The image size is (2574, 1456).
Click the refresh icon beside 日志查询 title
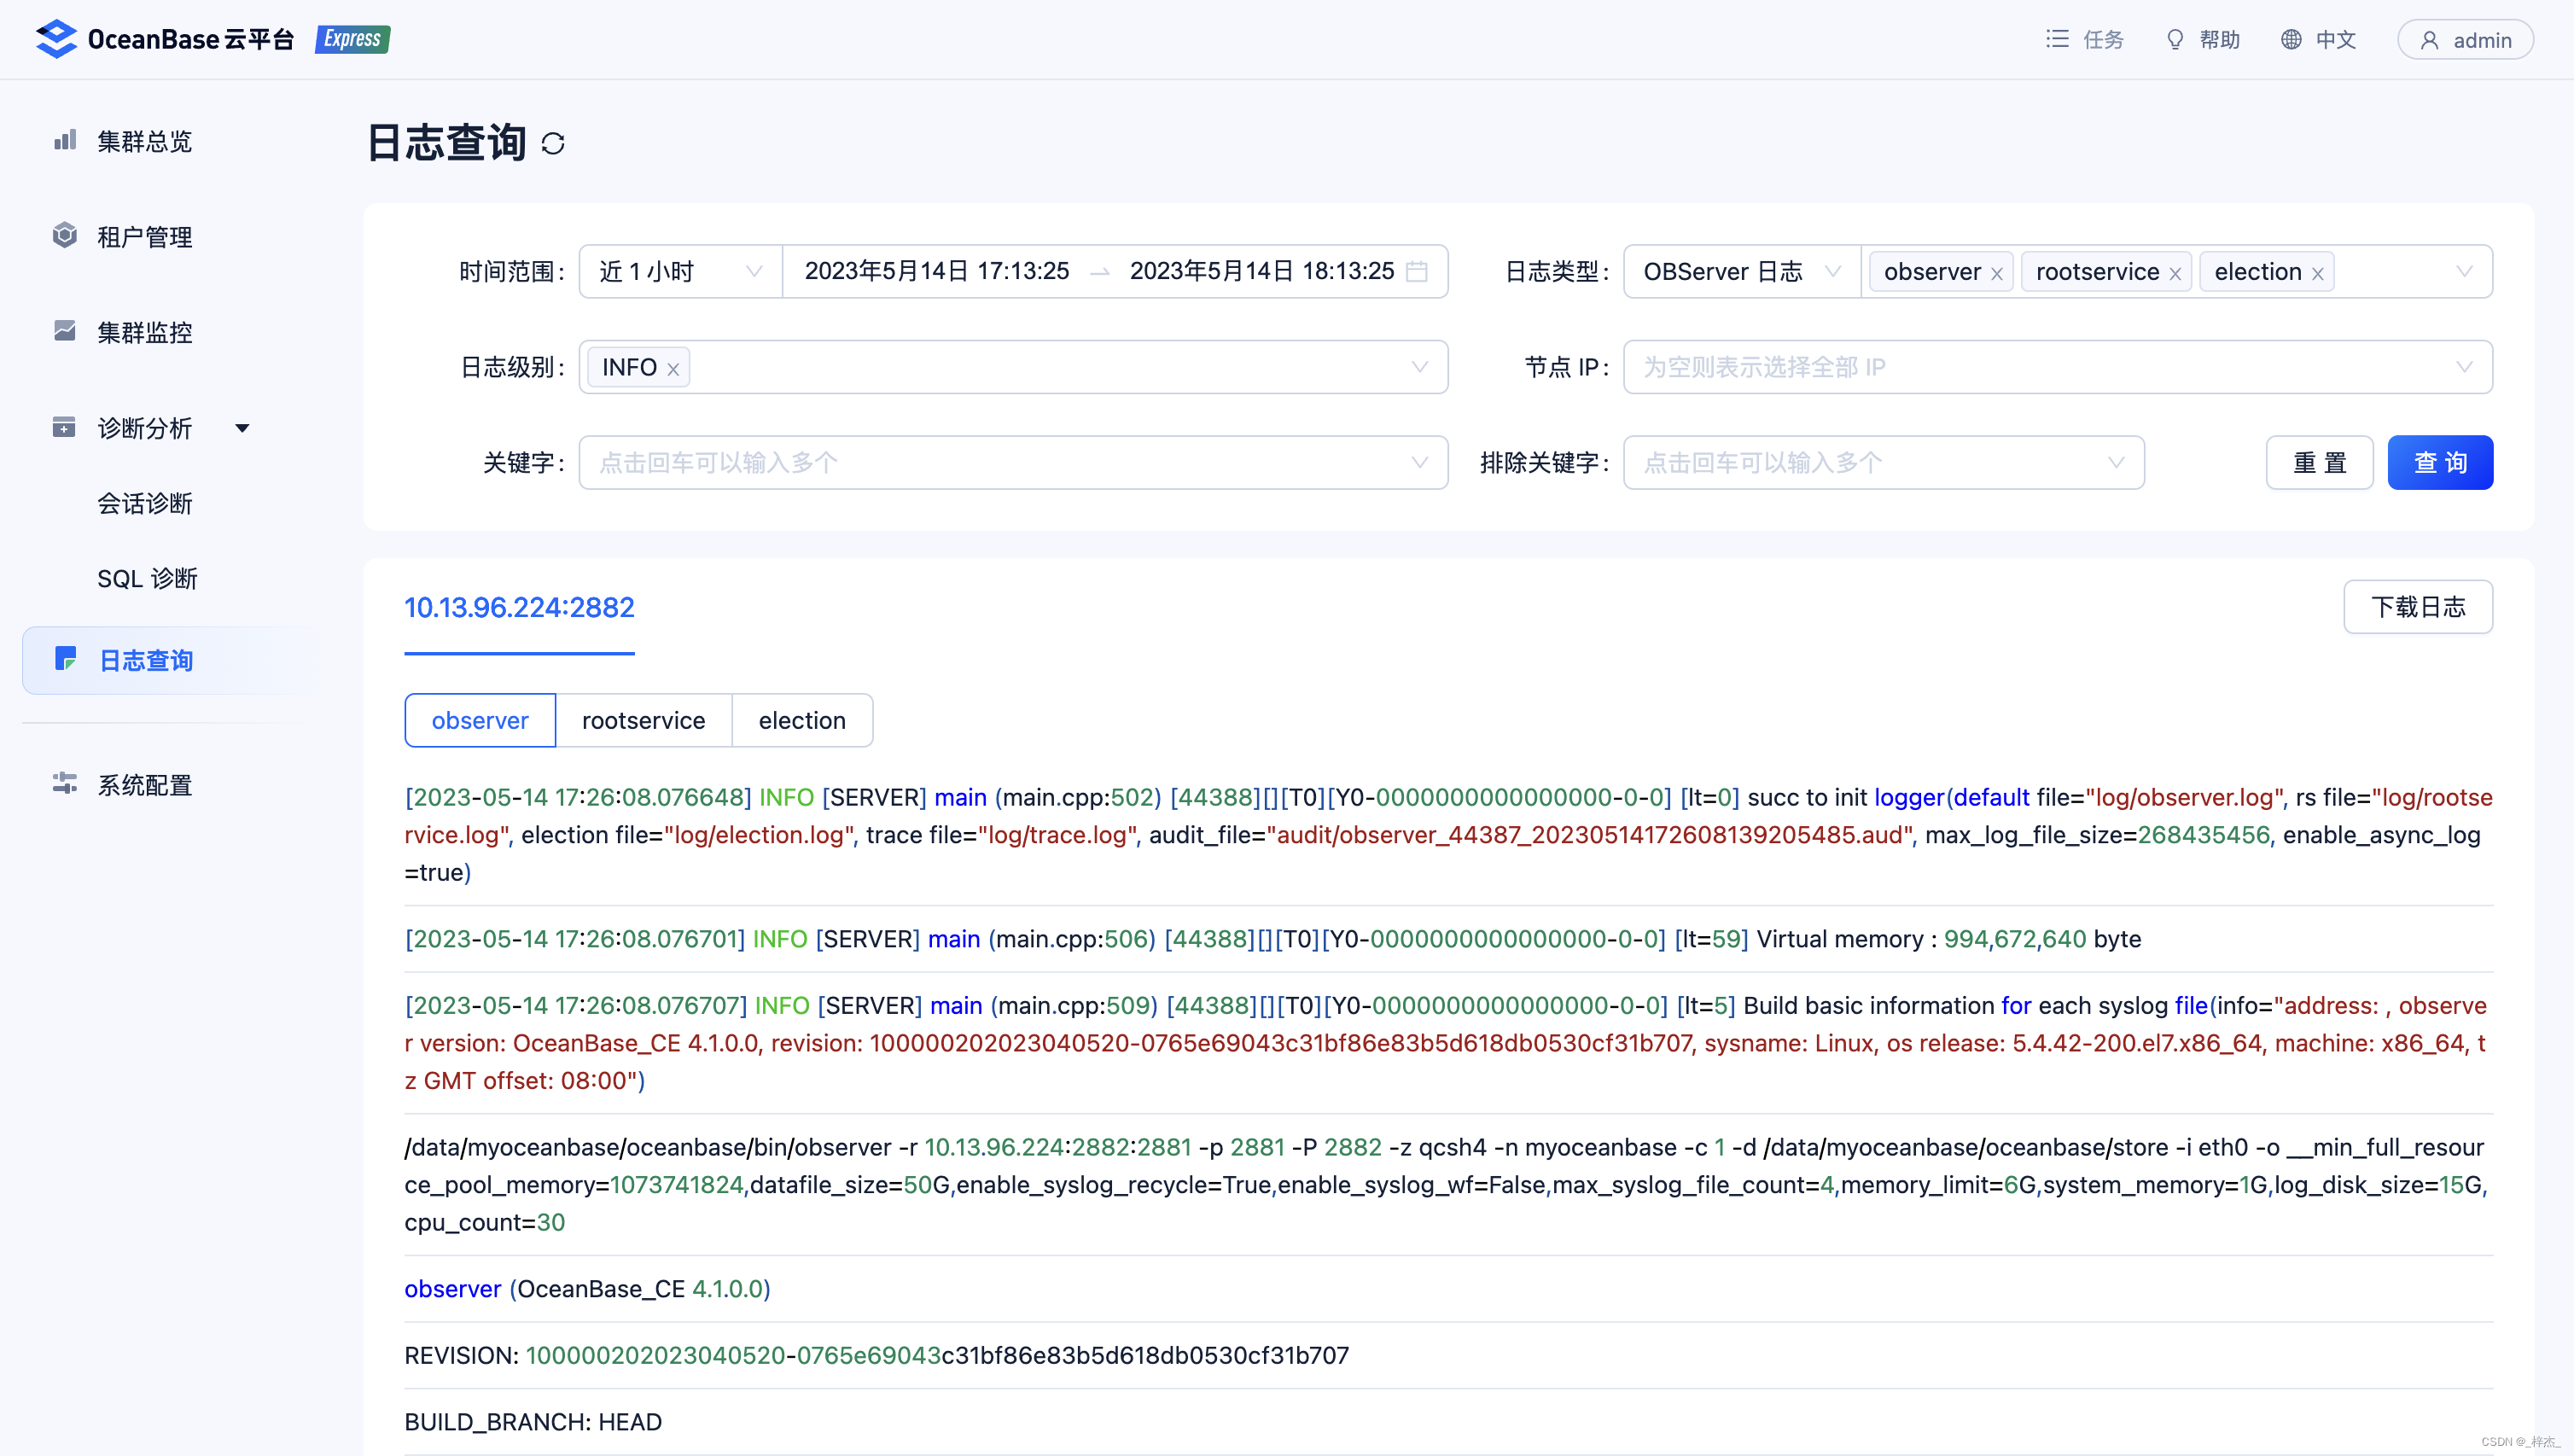(x=553, y=144)
